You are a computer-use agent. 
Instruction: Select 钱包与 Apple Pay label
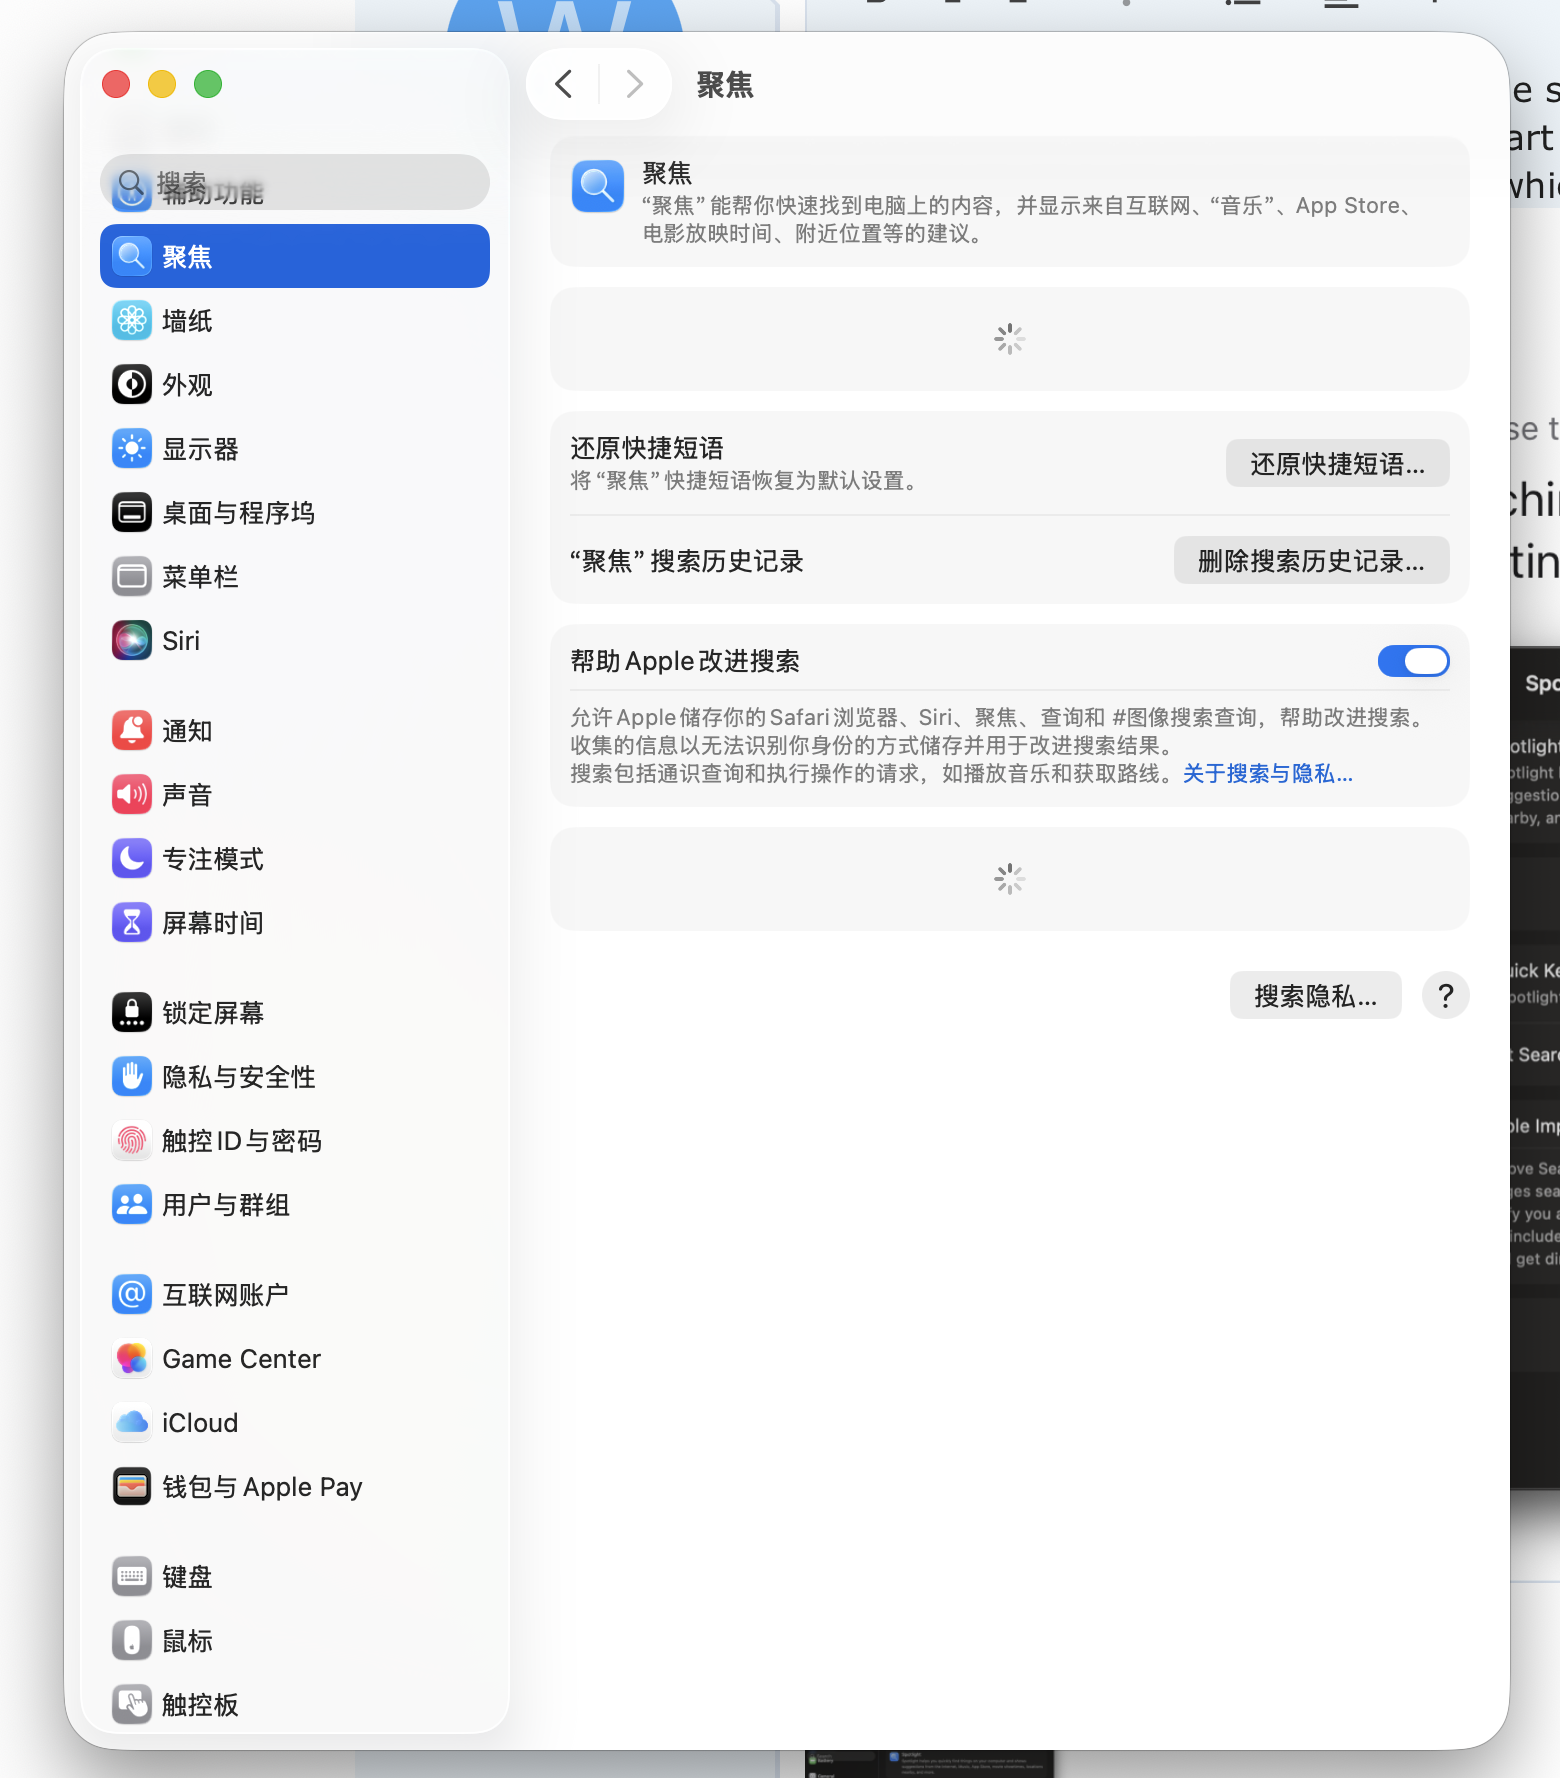pyautogui.click(x=263, y=1487)
